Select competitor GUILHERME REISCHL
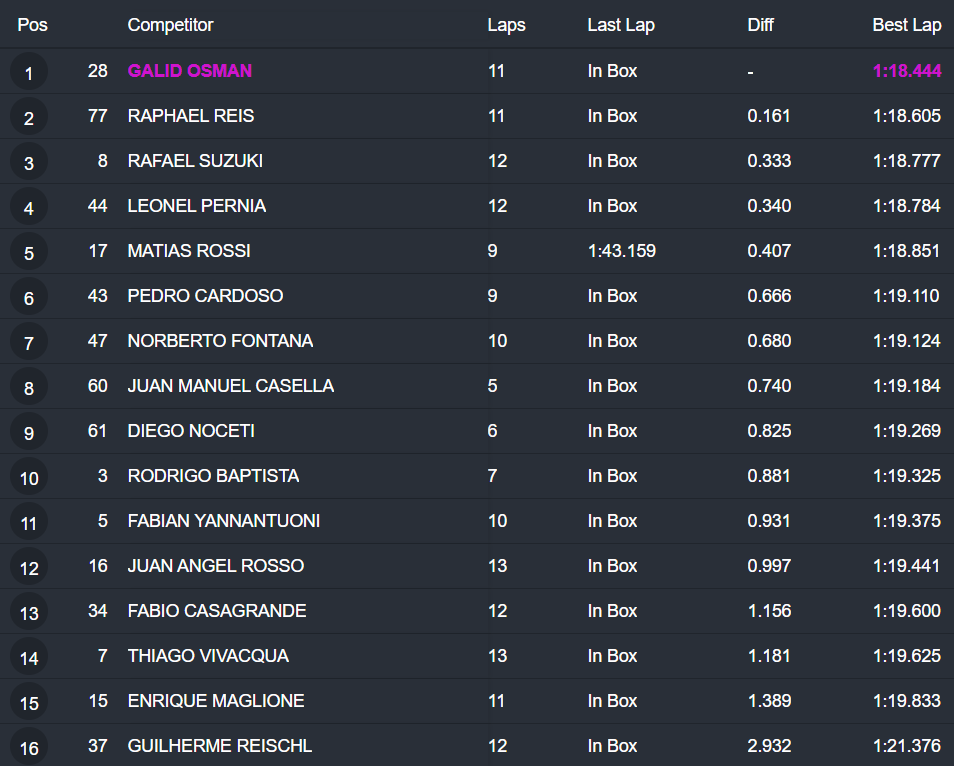The image size is (954, 766). click(219, 746)
